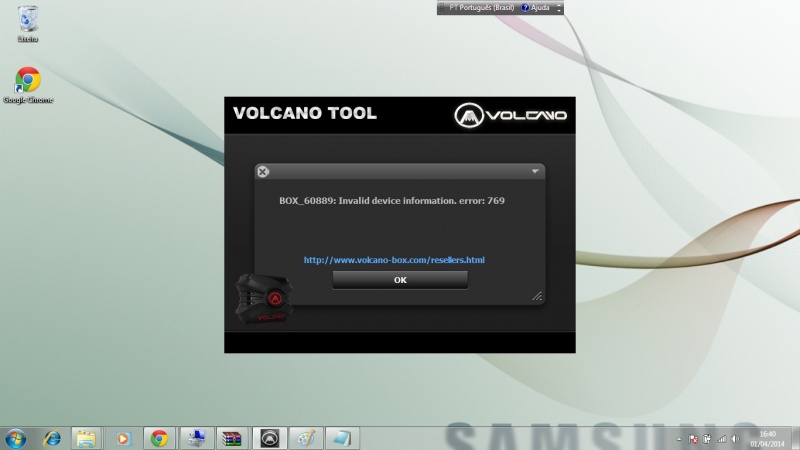Screen dimensions: 800x450
Task: Click the dialog resize grip corner
Action: (x=537, y=296)
